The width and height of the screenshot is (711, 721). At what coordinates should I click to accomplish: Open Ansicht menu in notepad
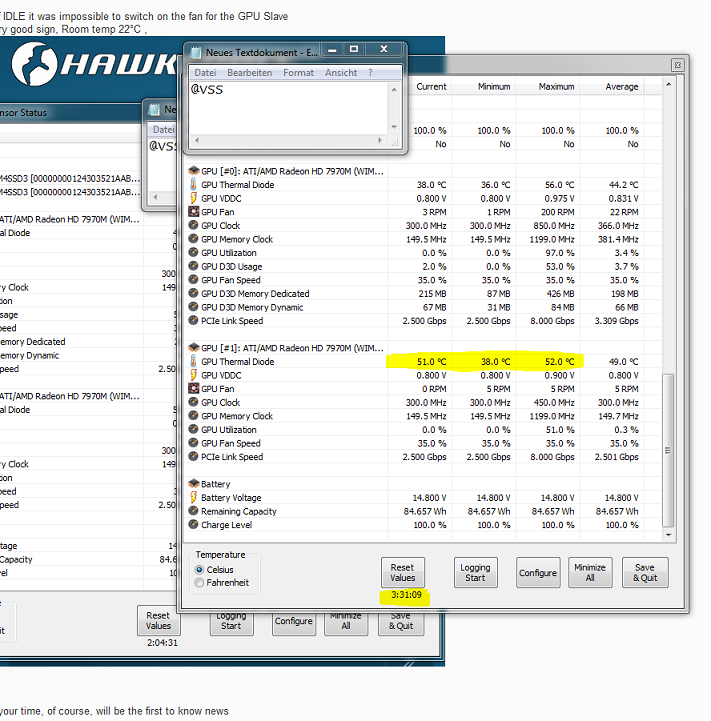pos(341,73)
